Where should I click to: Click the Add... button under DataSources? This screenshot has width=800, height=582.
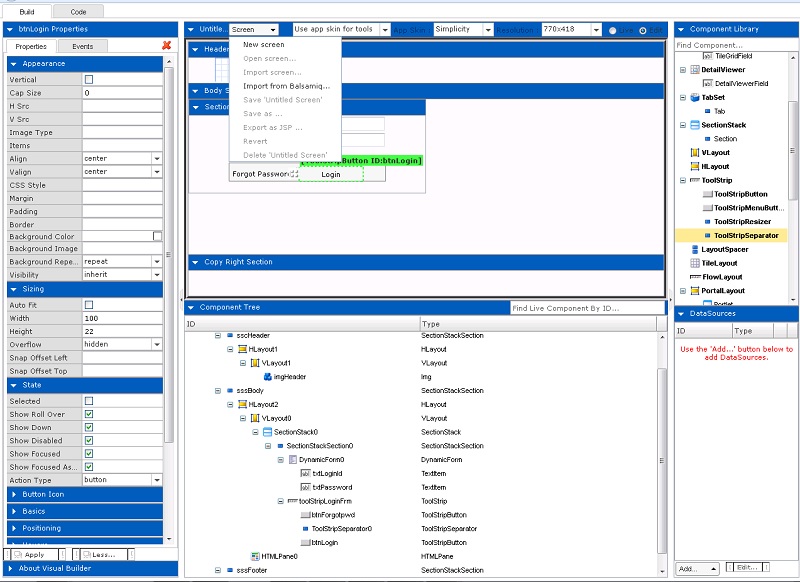(697, 568)
